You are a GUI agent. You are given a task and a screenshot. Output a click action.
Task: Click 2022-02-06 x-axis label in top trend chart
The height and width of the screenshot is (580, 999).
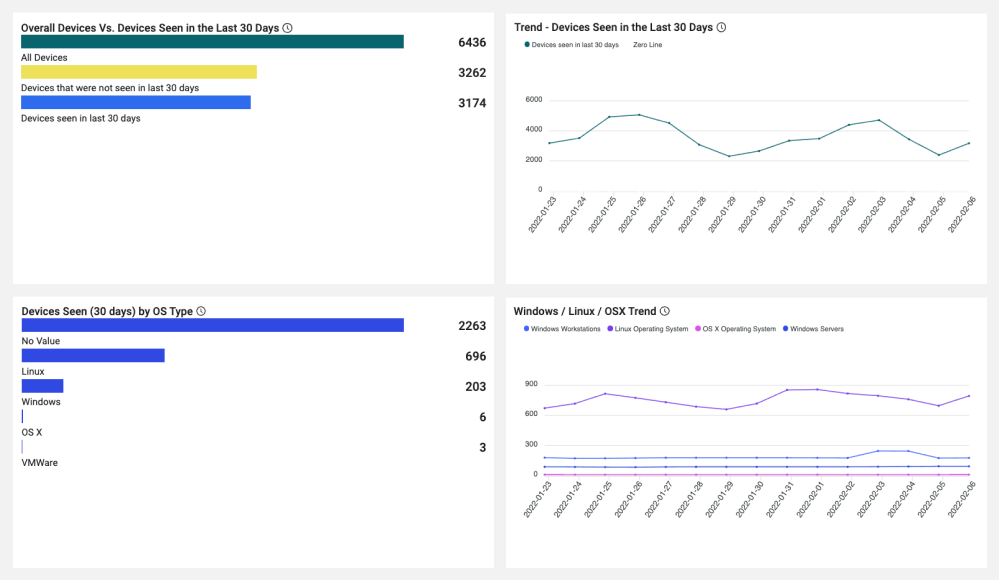(x=961, y=215)
